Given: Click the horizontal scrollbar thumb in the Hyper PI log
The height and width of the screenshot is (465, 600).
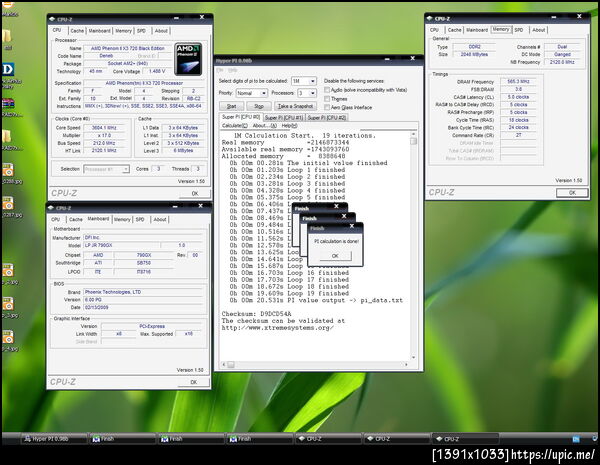Looking at the screenshot, I should [x=231, y=365].
